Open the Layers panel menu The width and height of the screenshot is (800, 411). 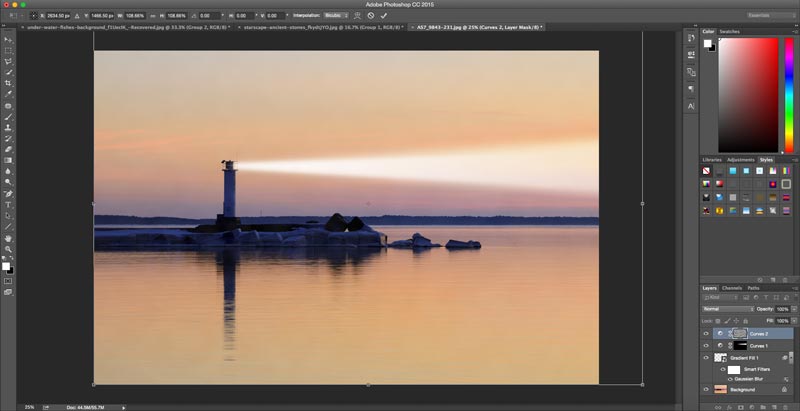point(794,288)
